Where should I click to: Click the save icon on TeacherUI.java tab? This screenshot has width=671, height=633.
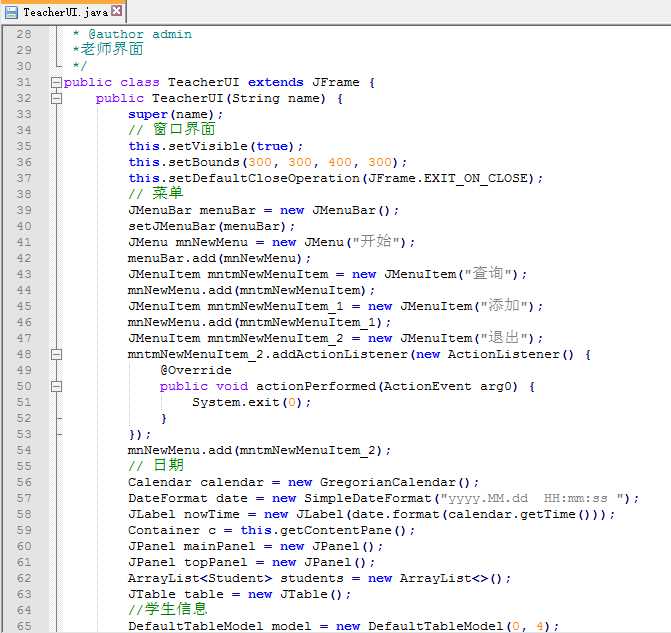pyautogui.click(x=11, y=12)
